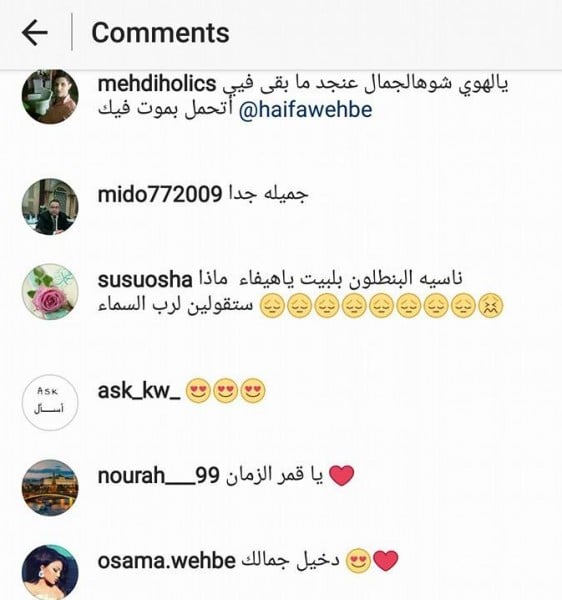Click the Comments header title
The image size is (562, 600).
tap(160, 33)
